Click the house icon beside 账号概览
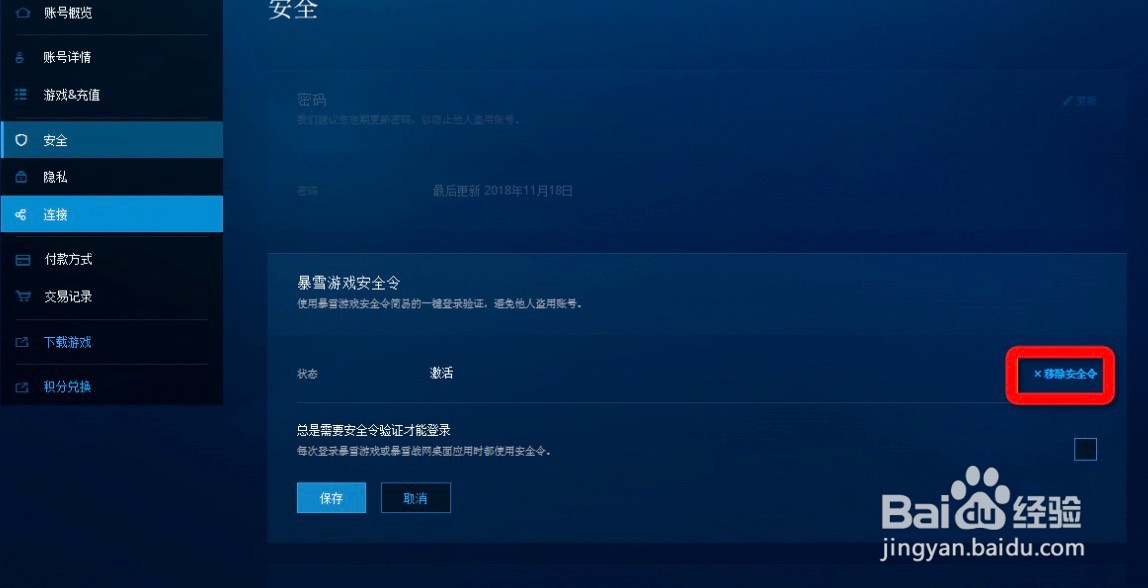The height and width of the screenshot is (588, 1148). point(23,12)
